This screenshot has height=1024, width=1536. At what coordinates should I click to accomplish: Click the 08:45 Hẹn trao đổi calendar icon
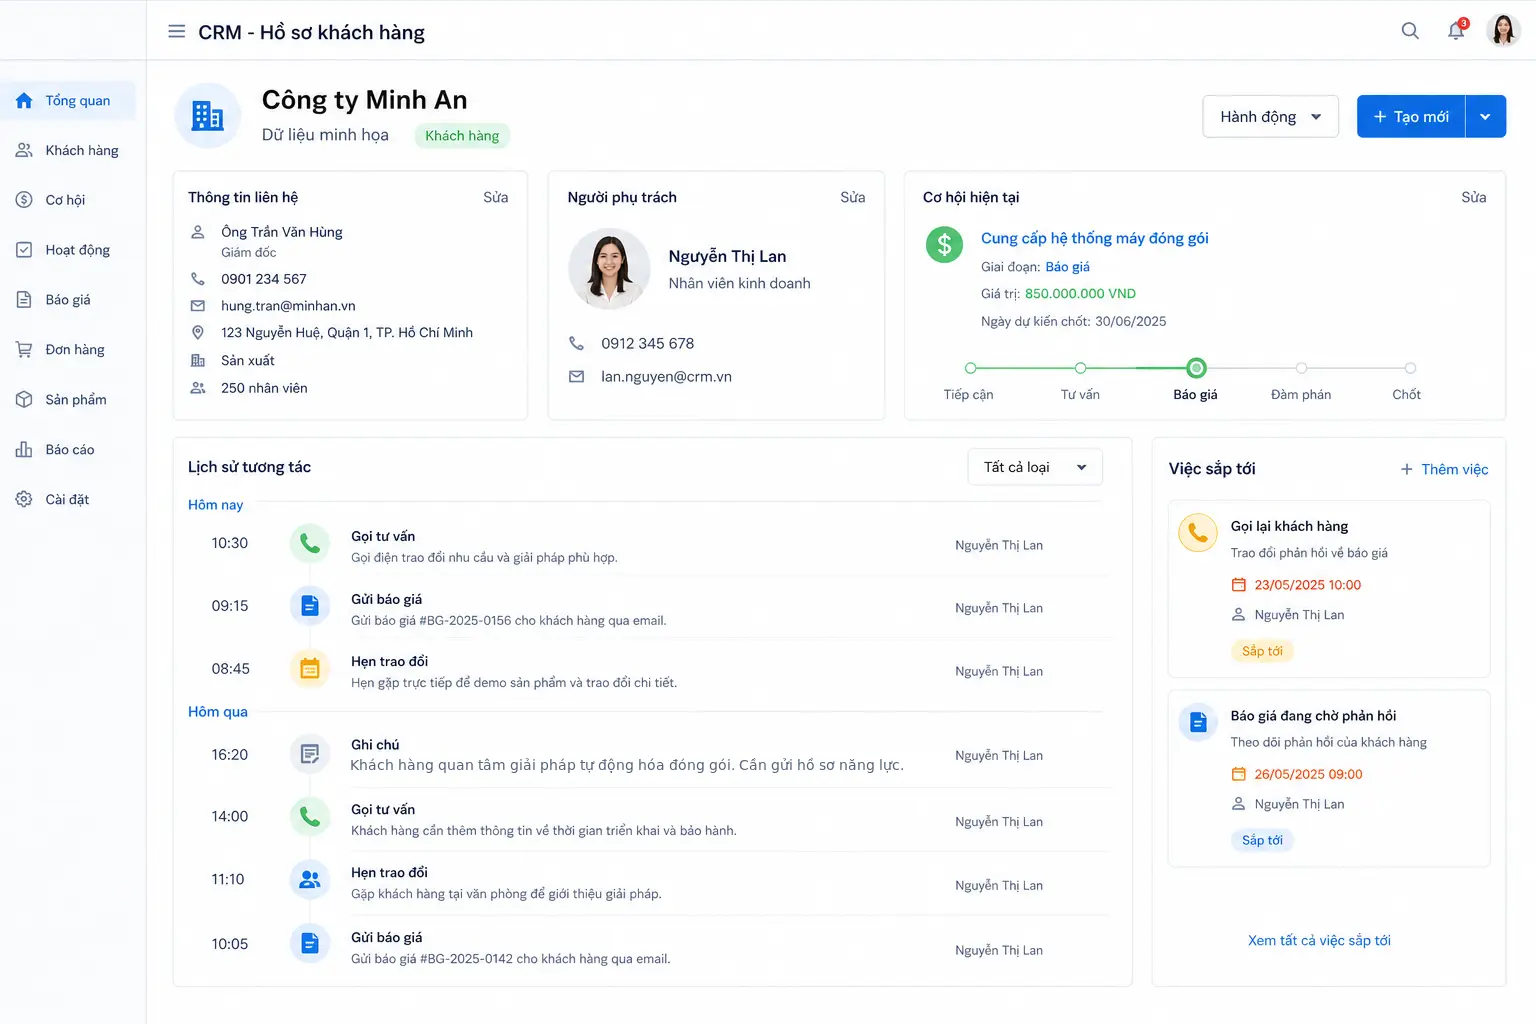pos(310,669)
